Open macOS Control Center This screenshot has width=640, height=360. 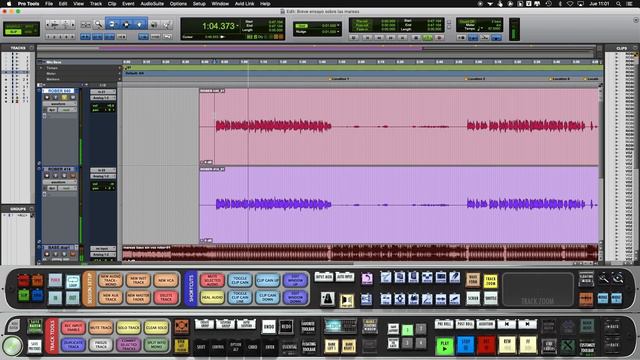[629, 4]
